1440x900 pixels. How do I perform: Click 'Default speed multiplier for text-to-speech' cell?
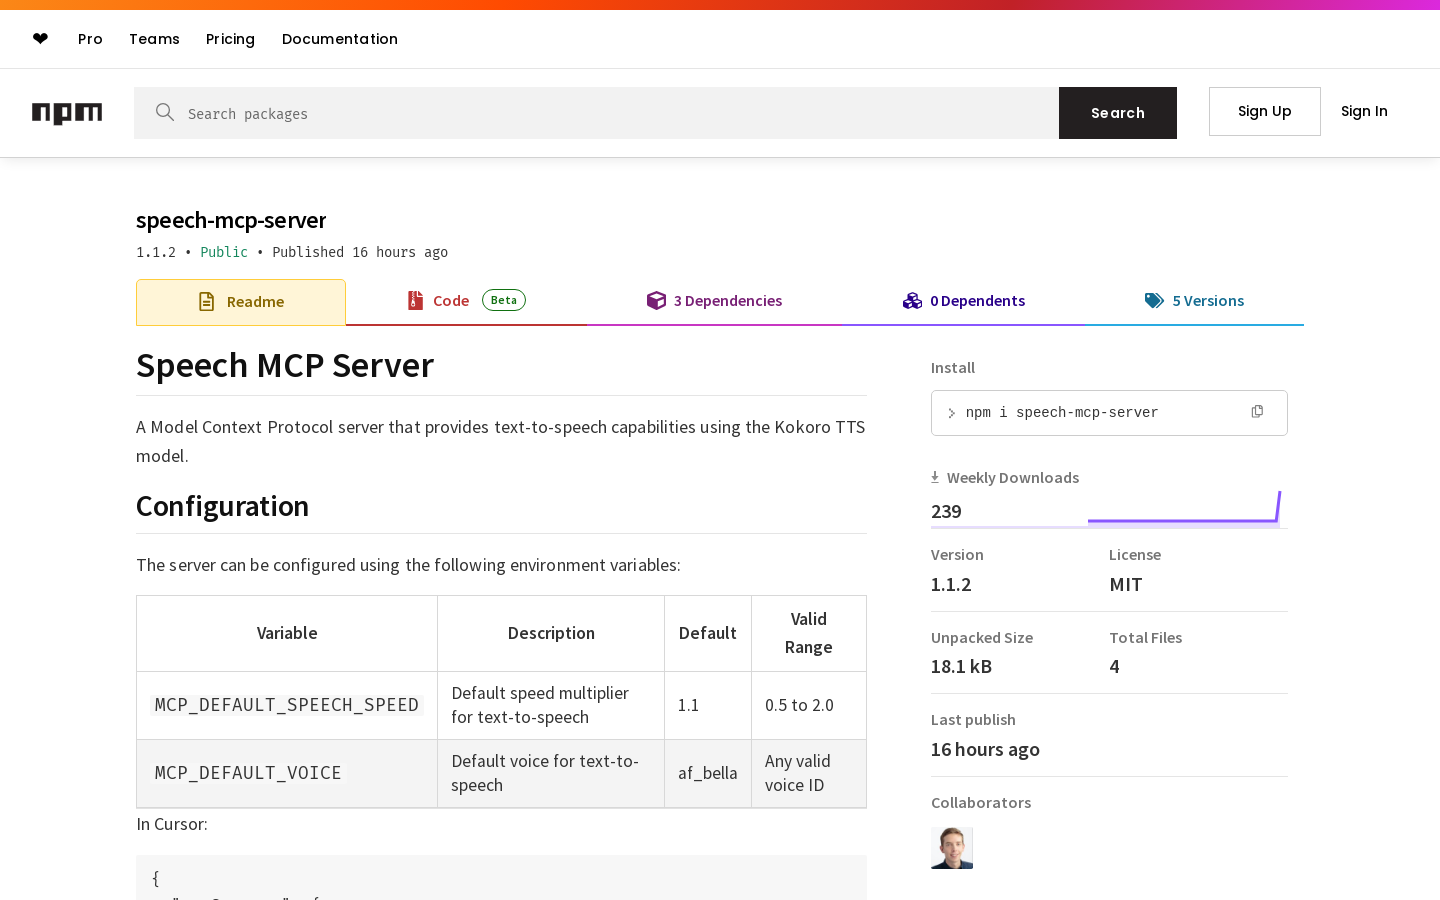pyautogui.click(x=551, y=705)
